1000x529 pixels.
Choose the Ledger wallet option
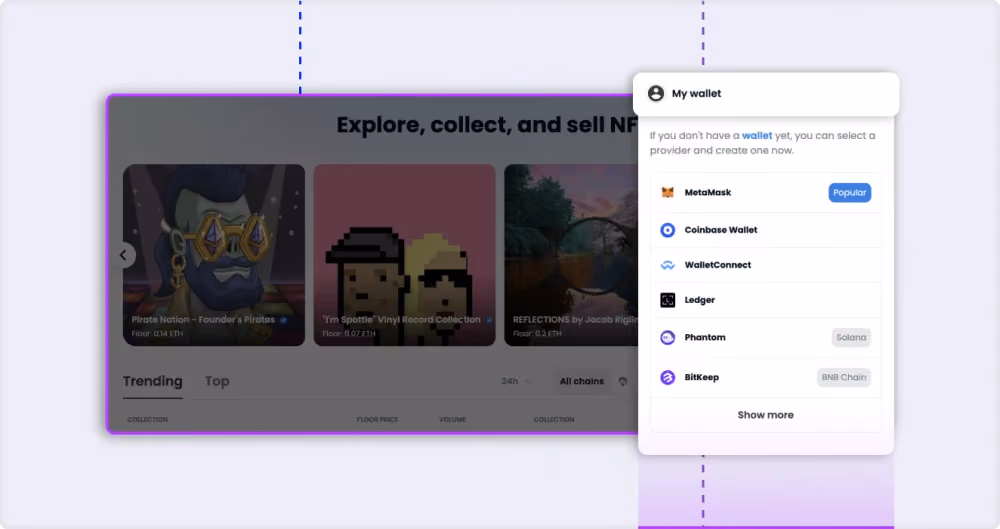765,300
